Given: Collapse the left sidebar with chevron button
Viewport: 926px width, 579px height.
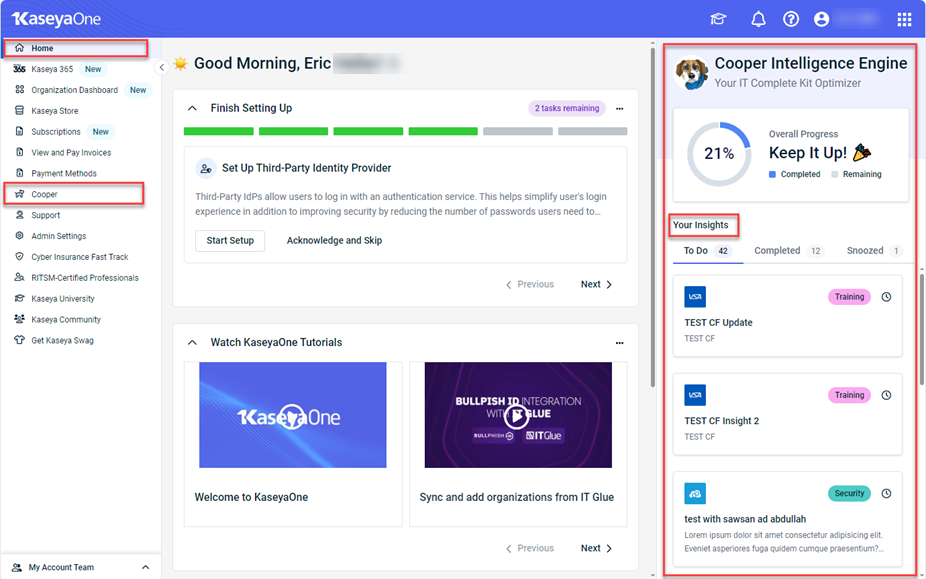Looking at the screenshot, I should coord(162,67).
